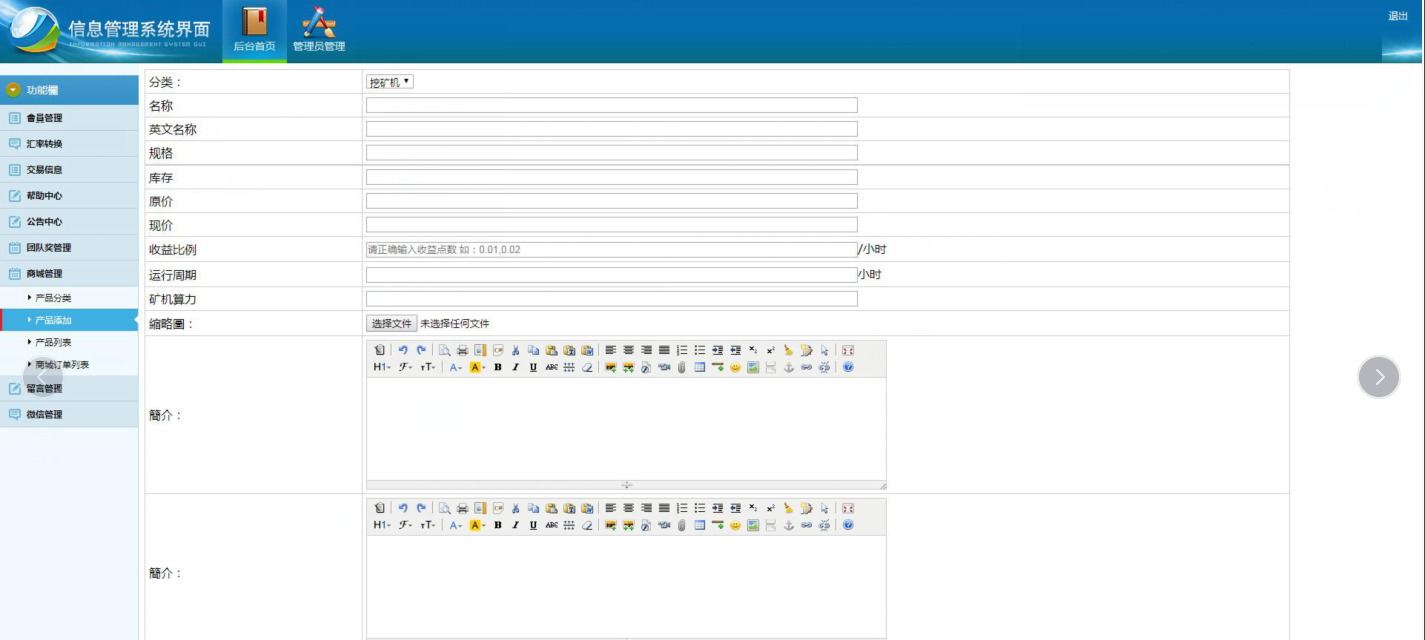Open font family dropdown in second 簡介 editor
Image resolution: width=1425 pixels, height=640 pixels.
405,525
